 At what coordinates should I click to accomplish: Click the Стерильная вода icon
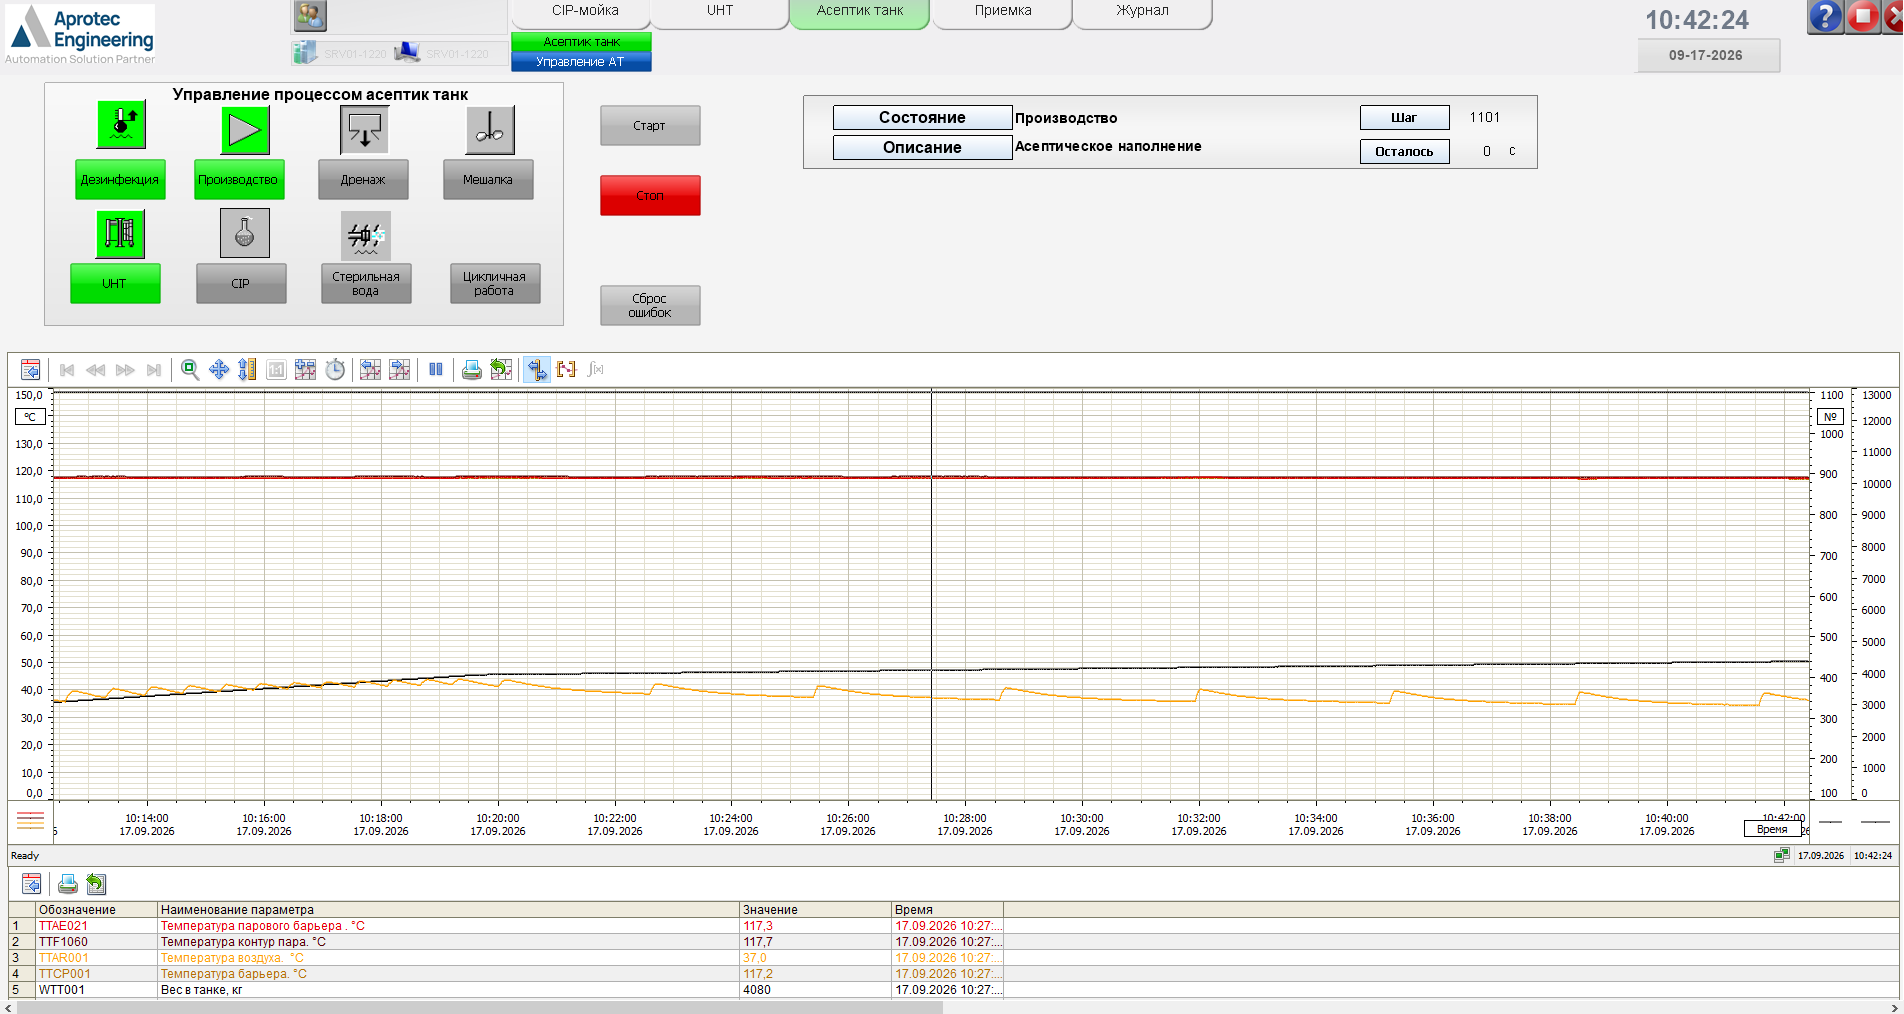point(365,235)
